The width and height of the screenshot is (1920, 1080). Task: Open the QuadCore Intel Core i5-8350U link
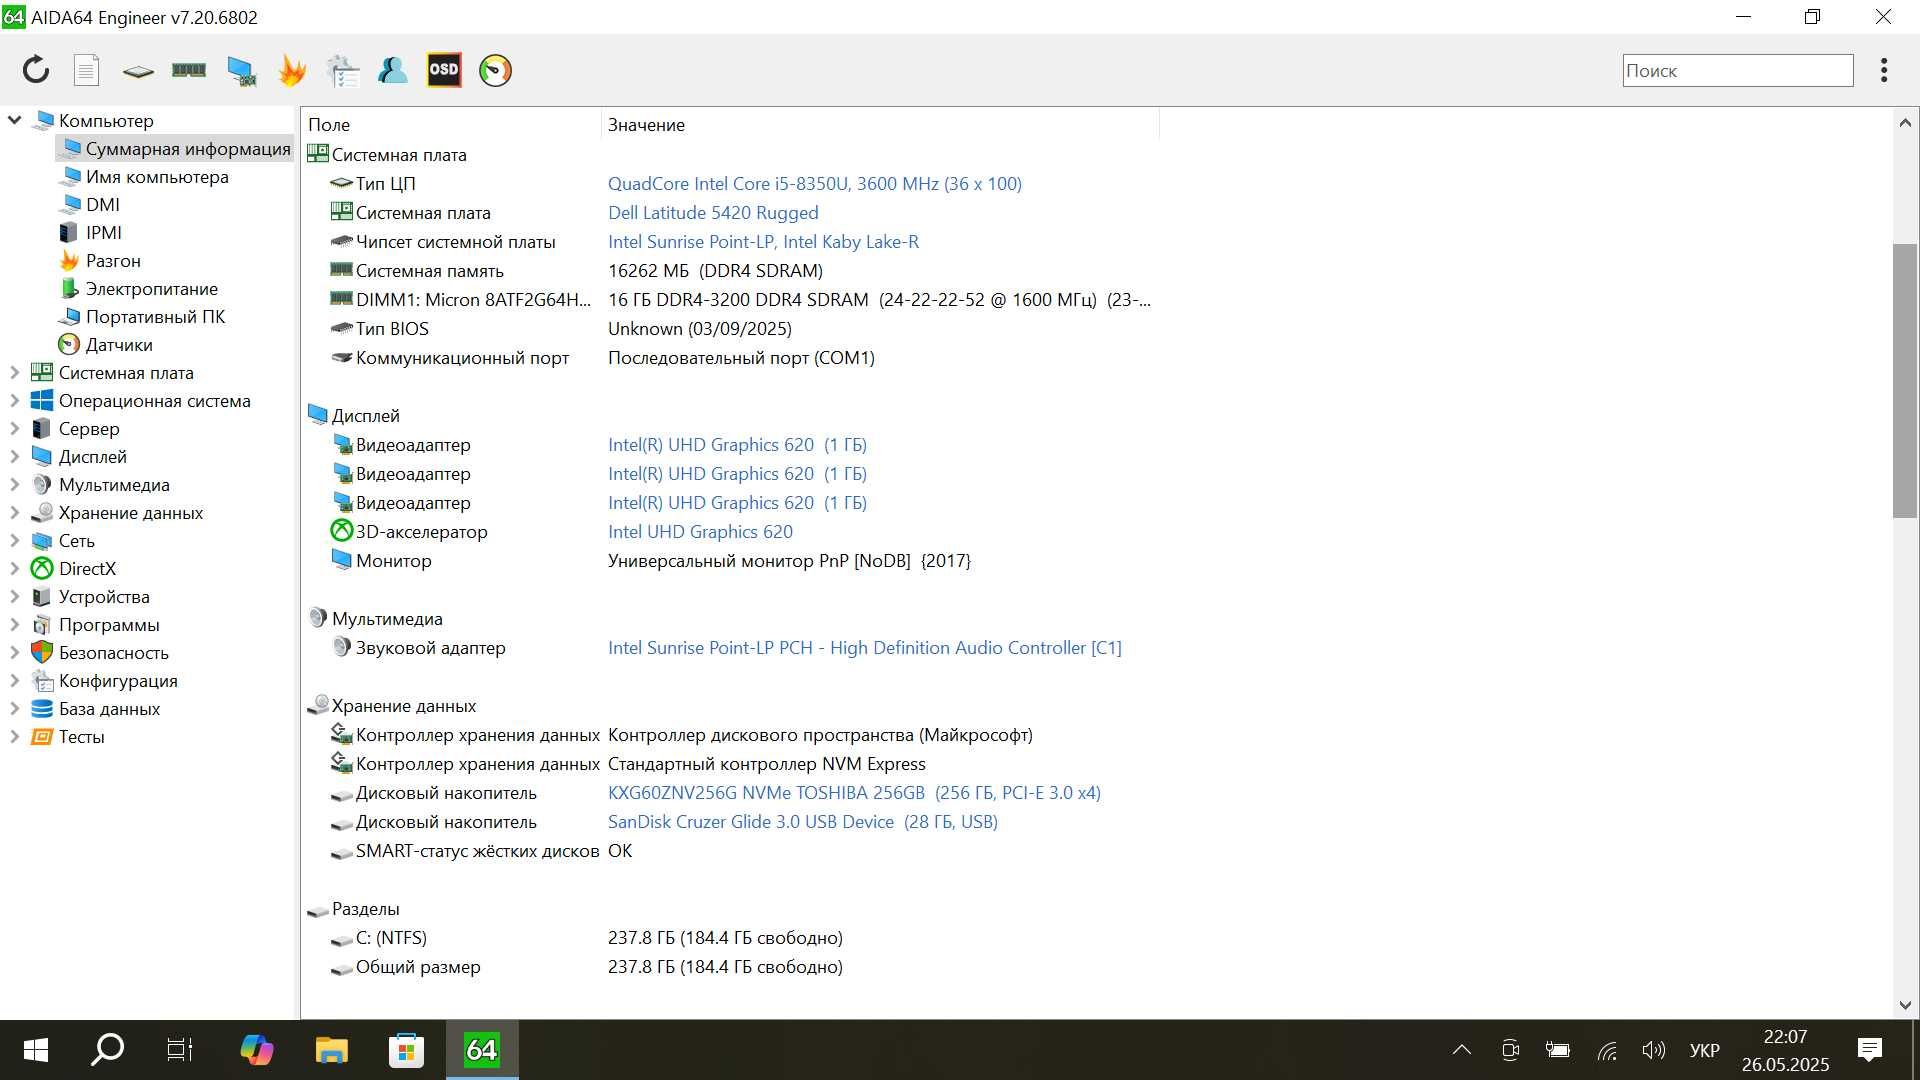pos(814,183)
